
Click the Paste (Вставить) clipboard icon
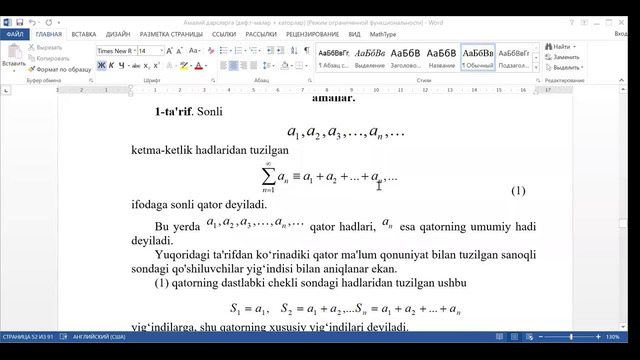coord(14,51)
